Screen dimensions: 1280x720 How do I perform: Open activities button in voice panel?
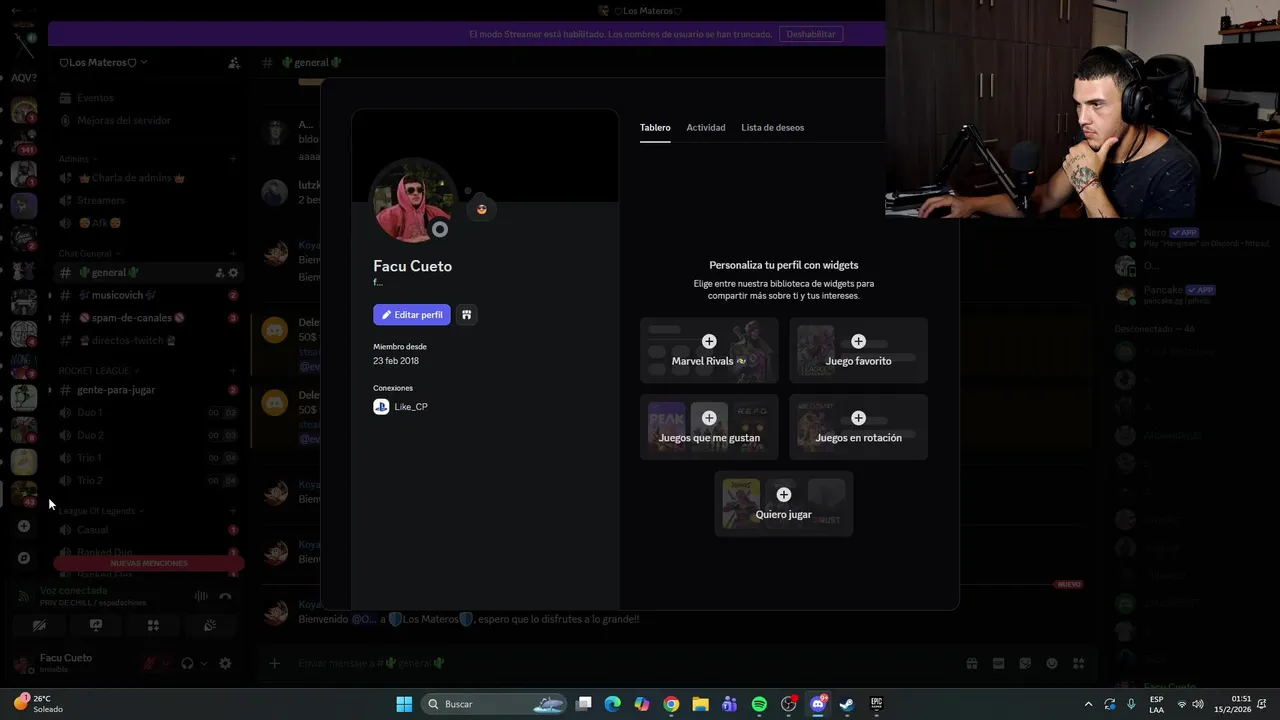(153, 625)
